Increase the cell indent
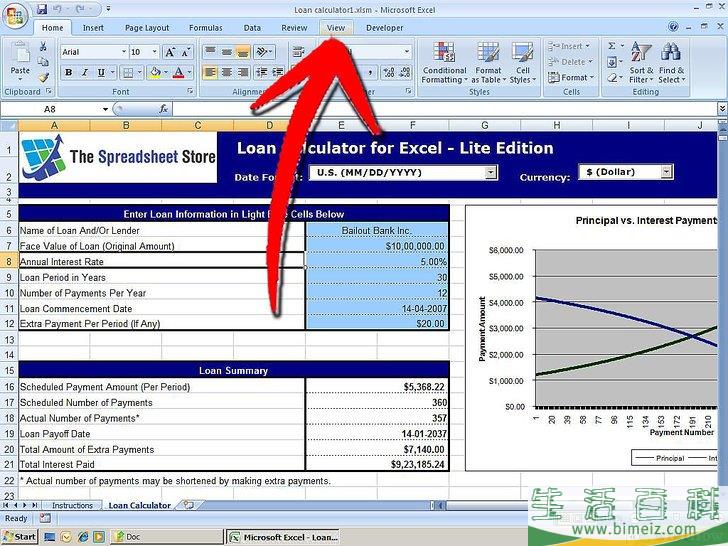Viewport: 728px width, 546px height. 278,72
